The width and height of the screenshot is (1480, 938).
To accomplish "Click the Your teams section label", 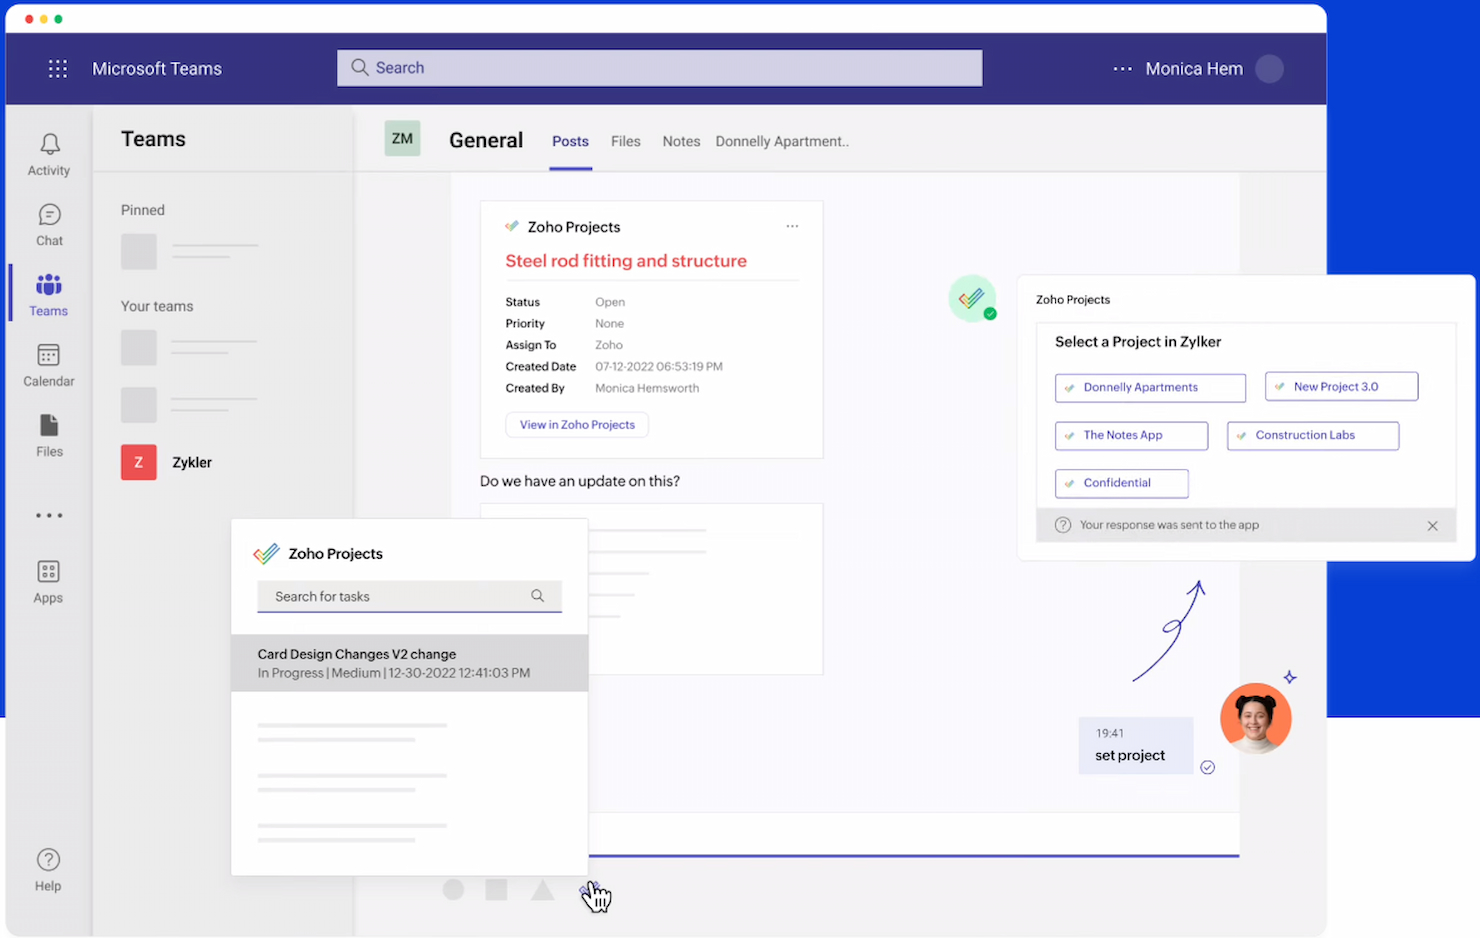I will pyautogui.click(x=157, y=306).
